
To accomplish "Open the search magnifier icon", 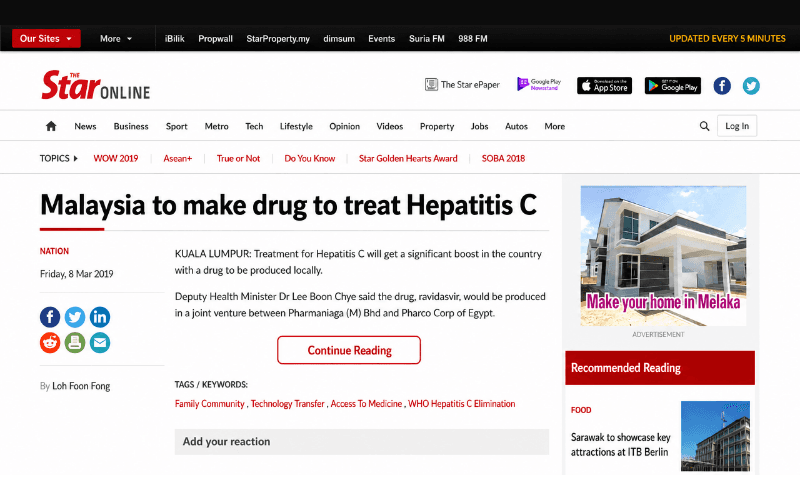I will [x=704, y=126].
